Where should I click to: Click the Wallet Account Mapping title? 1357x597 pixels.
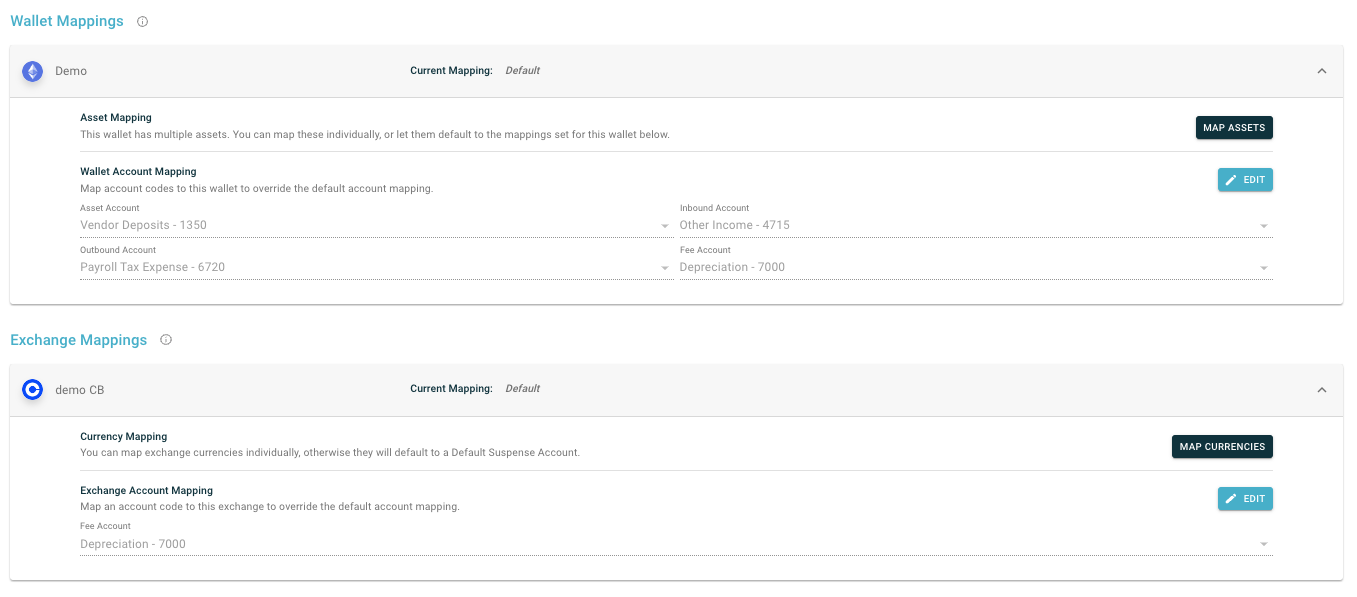pos(138,172)
